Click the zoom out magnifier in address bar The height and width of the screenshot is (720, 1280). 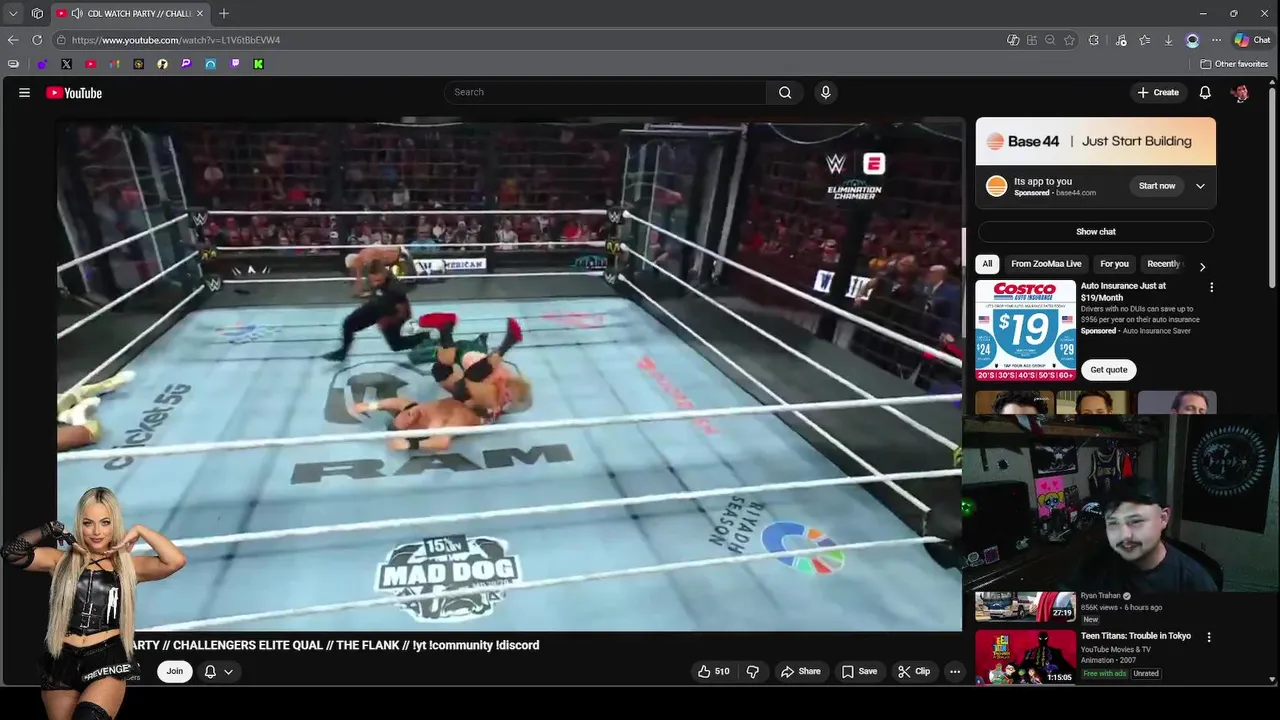coord(1050,40)
